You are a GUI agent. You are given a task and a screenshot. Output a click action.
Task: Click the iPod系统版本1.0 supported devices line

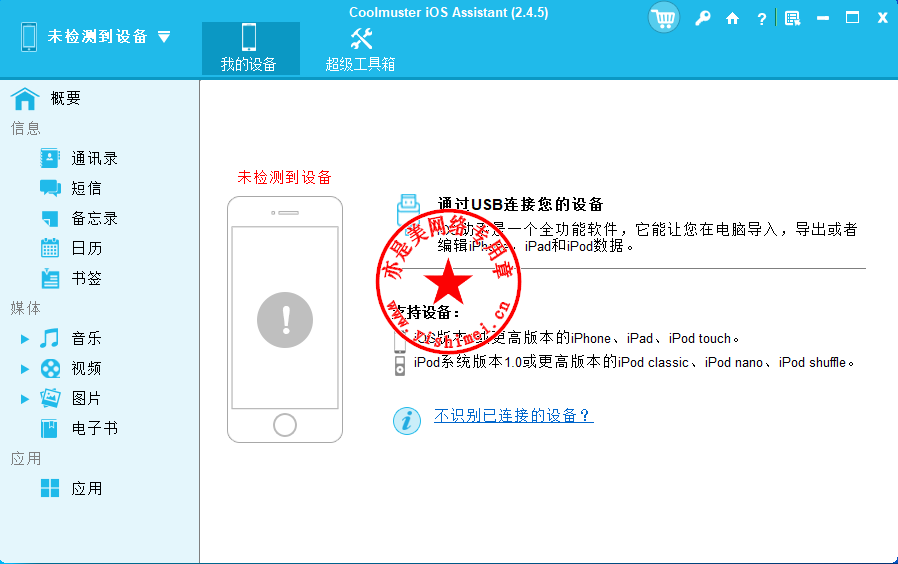tap(634, 362)
